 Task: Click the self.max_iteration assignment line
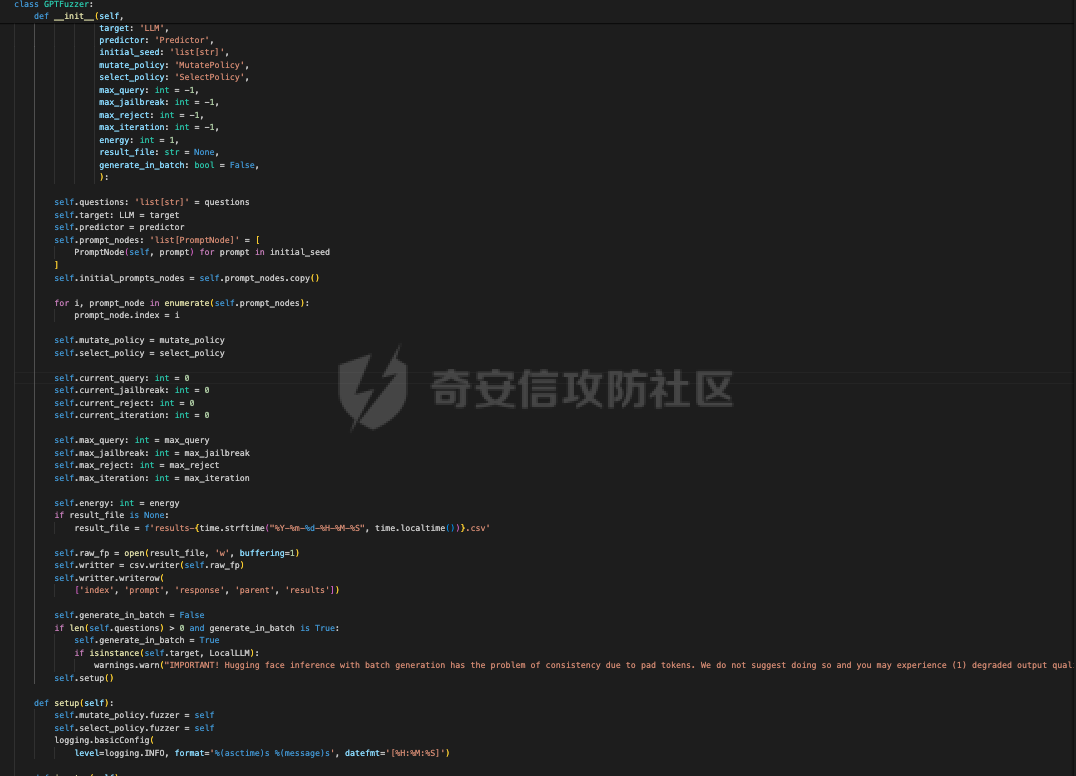point(151,478)
